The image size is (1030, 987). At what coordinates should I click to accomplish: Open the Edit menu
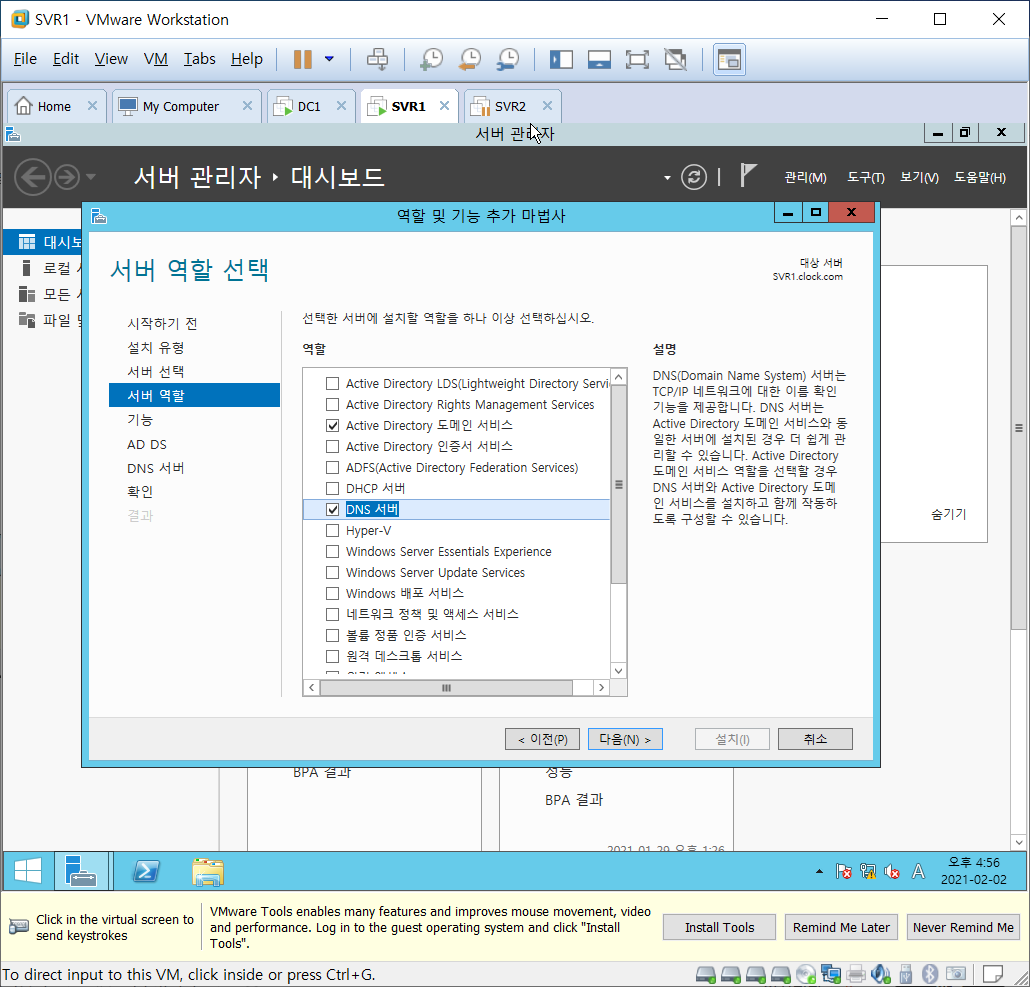(66, 59)
